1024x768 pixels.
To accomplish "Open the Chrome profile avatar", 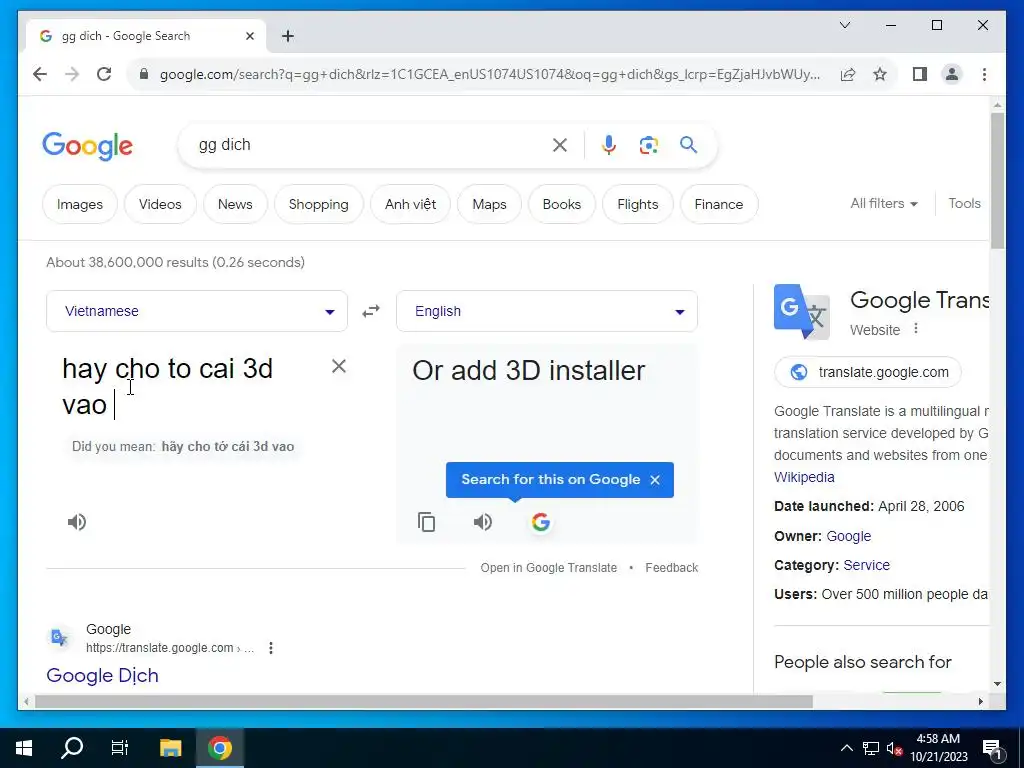I will [952, 74].
